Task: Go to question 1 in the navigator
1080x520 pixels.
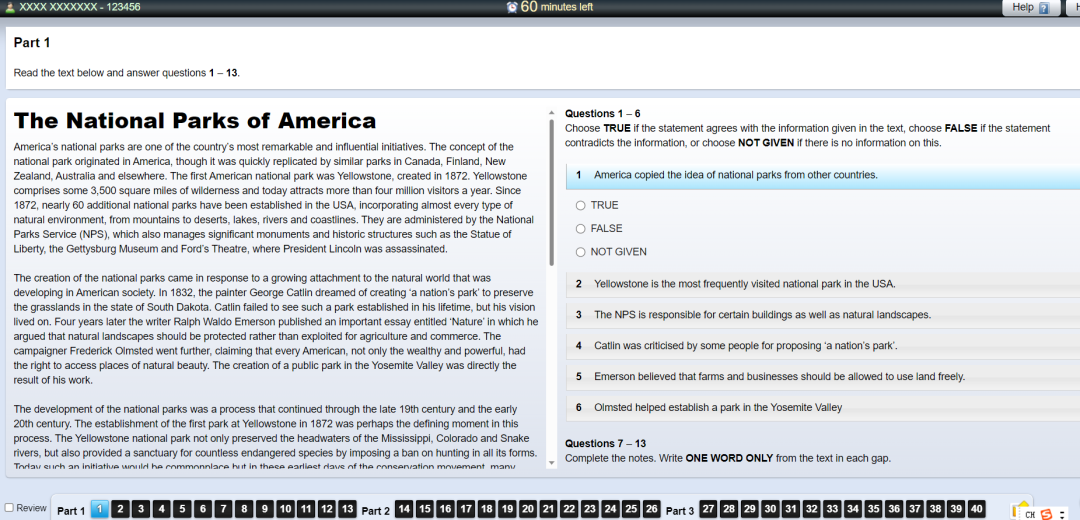Action: pyautogui.click(x=100, y=510)
